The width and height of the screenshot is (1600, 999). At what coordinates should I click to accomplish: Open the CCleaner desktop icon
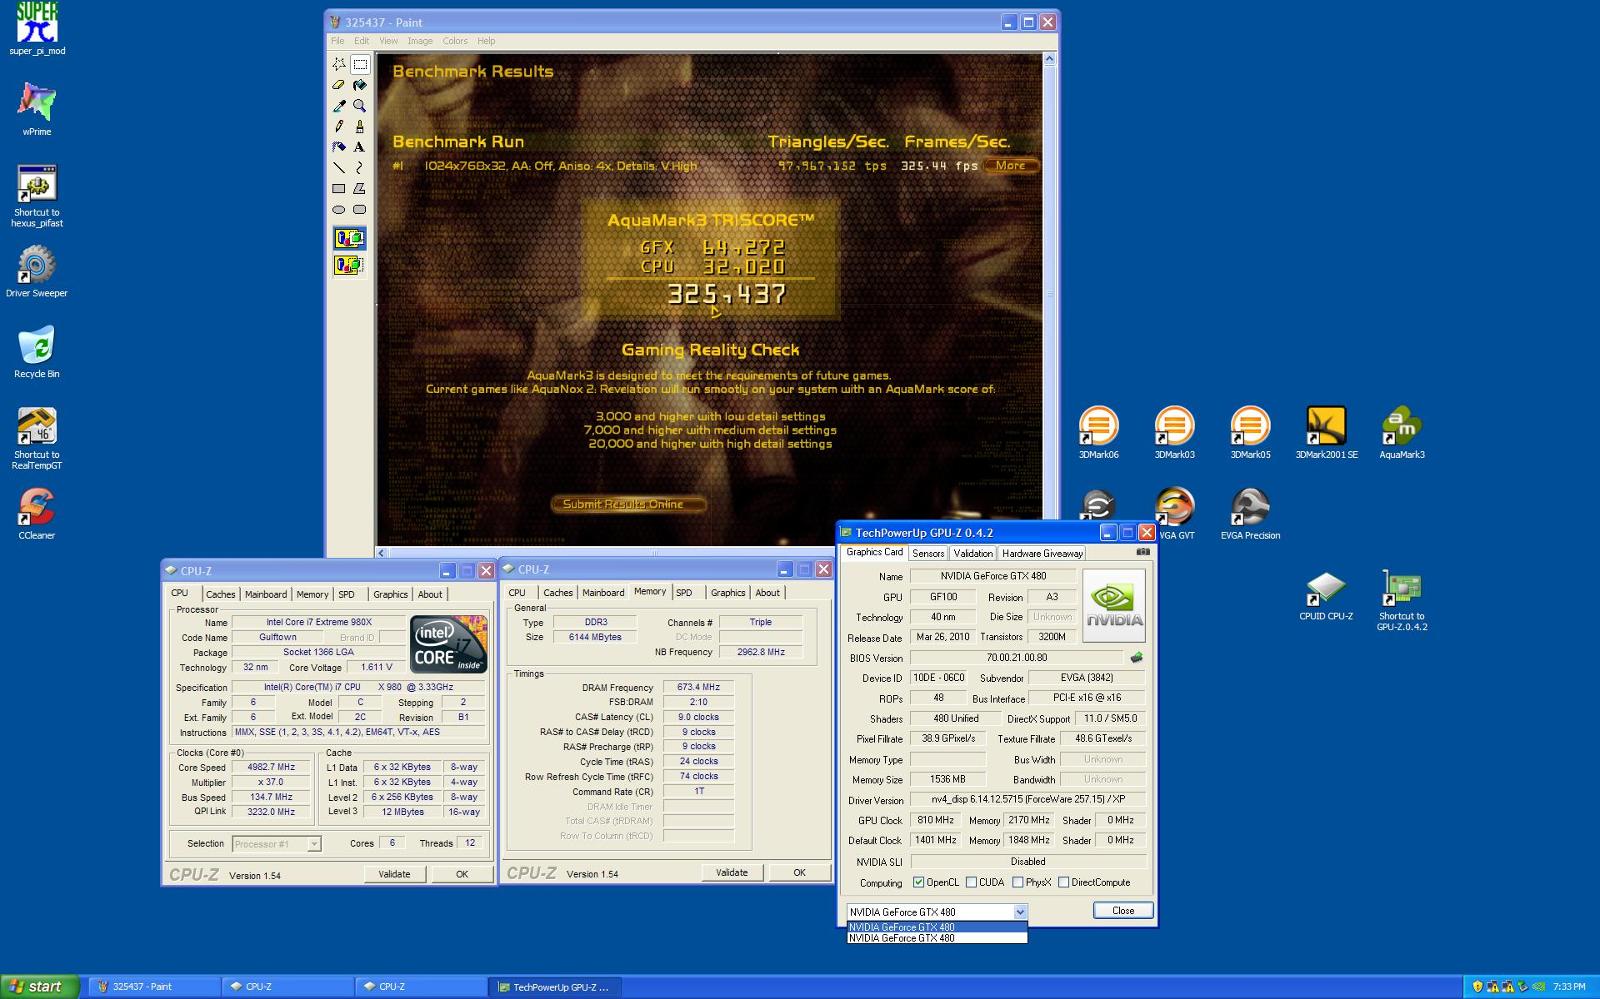pyautogui.click(x=37, y=513)
